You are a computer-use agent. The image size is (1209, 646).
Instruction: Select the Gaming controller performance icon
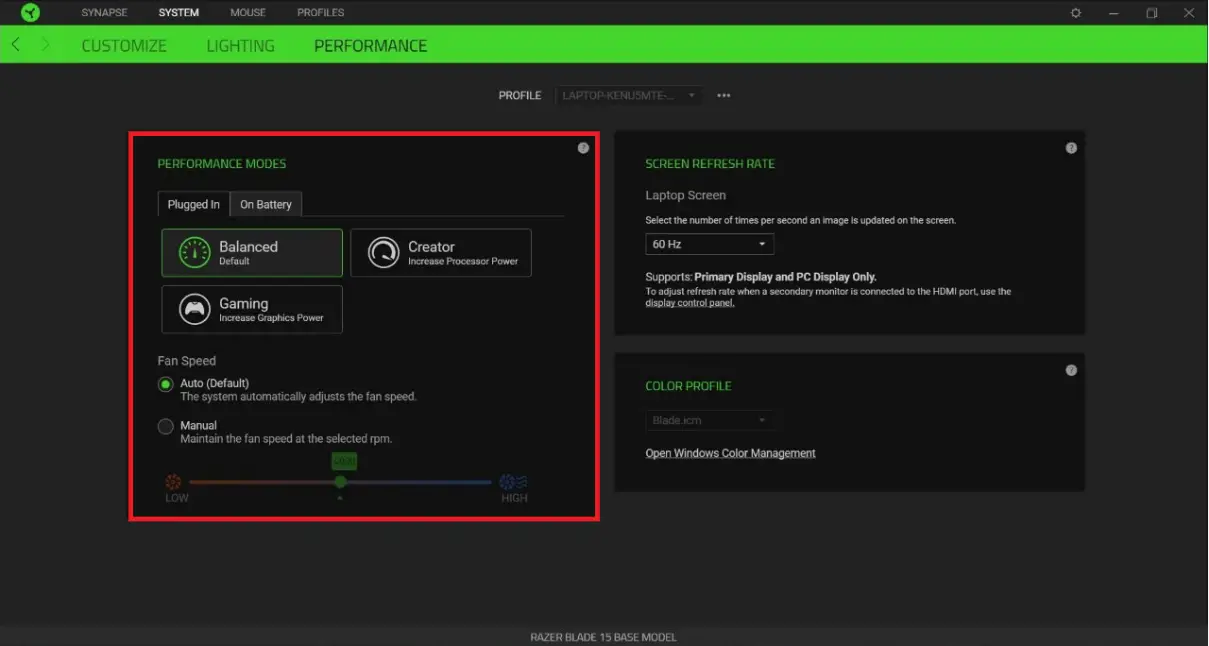pyautogui.click(x=193, y=309)
